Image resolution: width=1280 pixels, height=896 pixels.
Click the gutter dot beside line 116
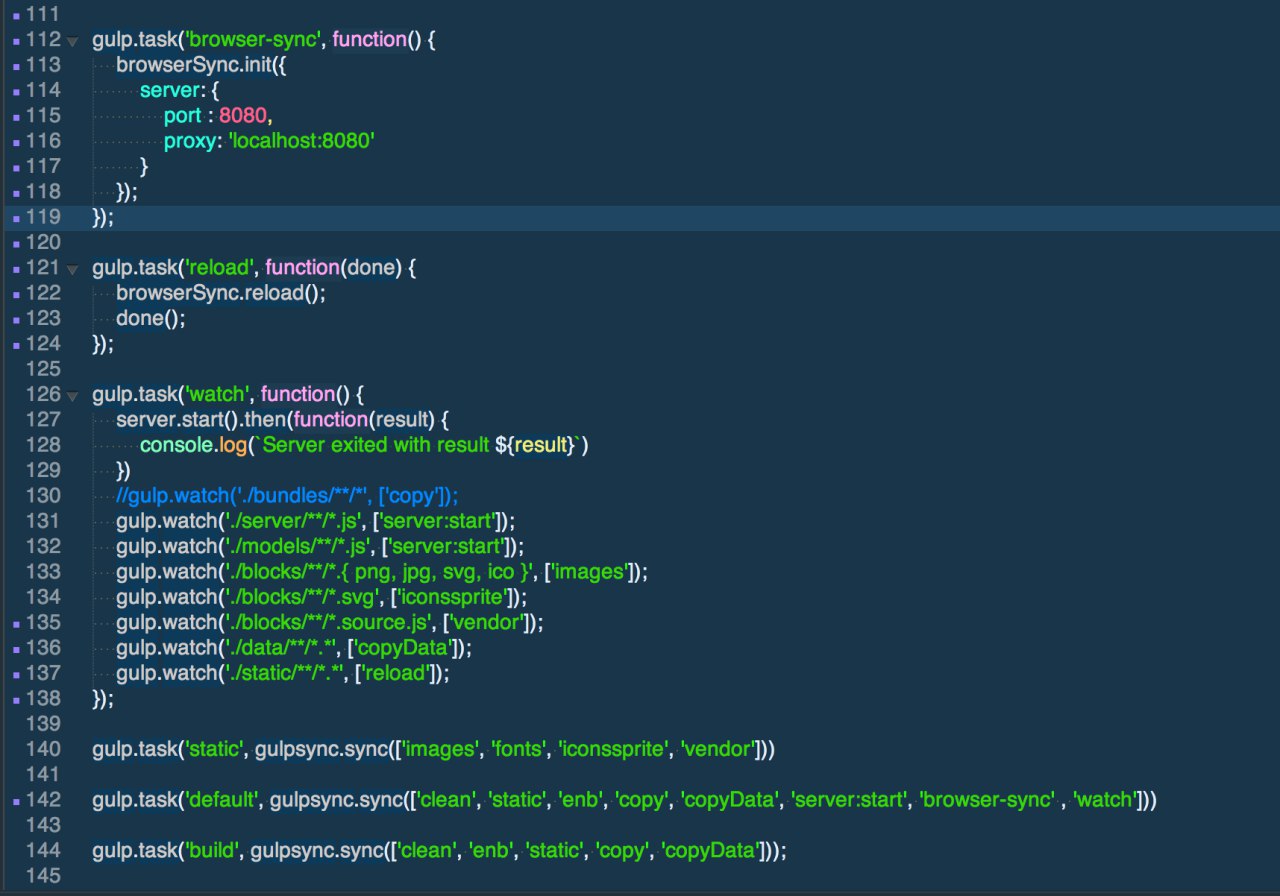tap(17, 141)
